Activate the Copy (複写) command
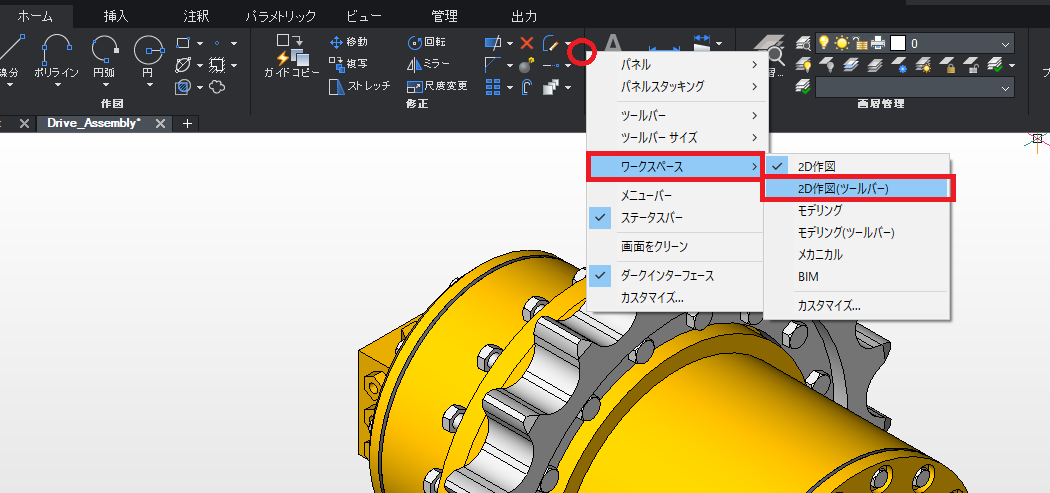 (x=348, y=64)
